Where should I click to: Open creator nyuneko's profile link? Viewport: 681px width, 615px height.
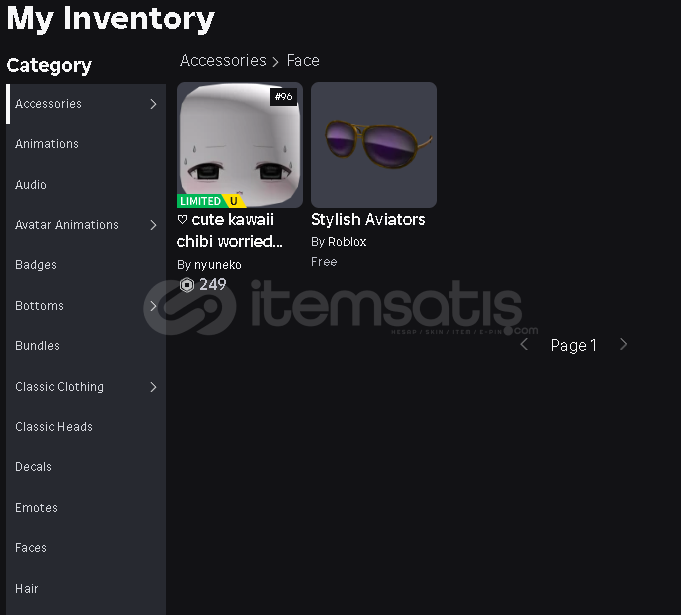(x=218, y=265)
